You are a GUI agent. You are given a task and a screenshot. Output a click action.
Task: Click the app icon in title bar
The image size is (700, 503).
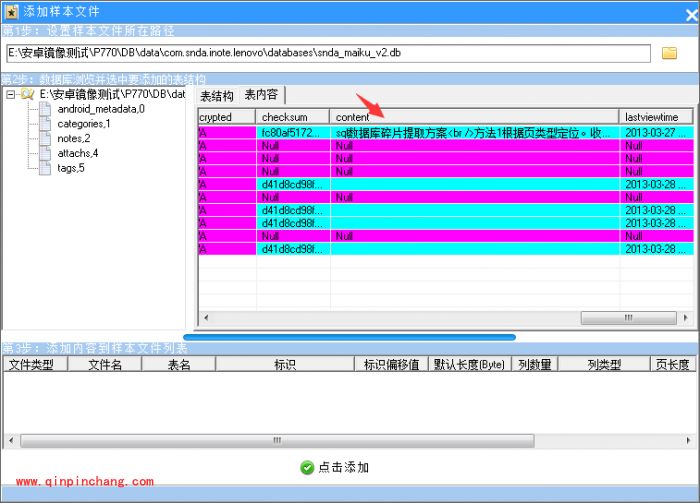tap(10, 9)
